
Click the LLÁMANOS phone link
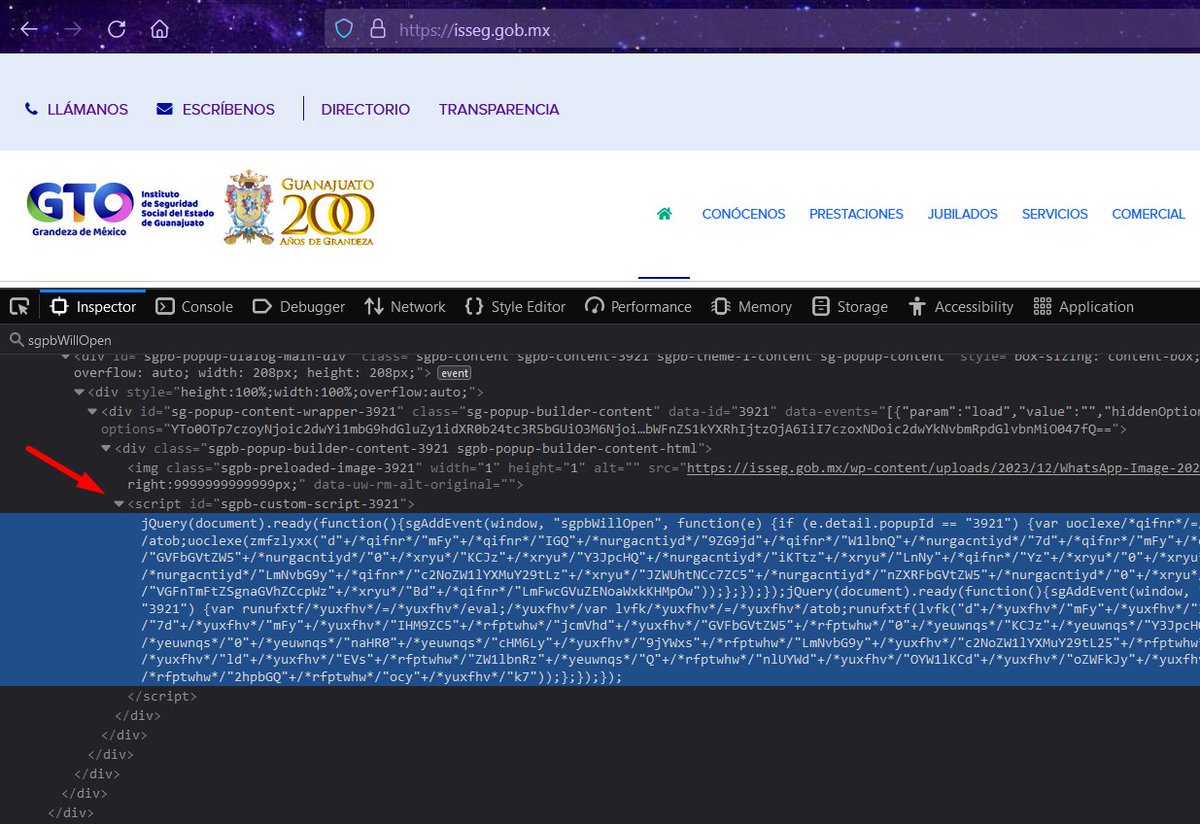click(77, 109)
